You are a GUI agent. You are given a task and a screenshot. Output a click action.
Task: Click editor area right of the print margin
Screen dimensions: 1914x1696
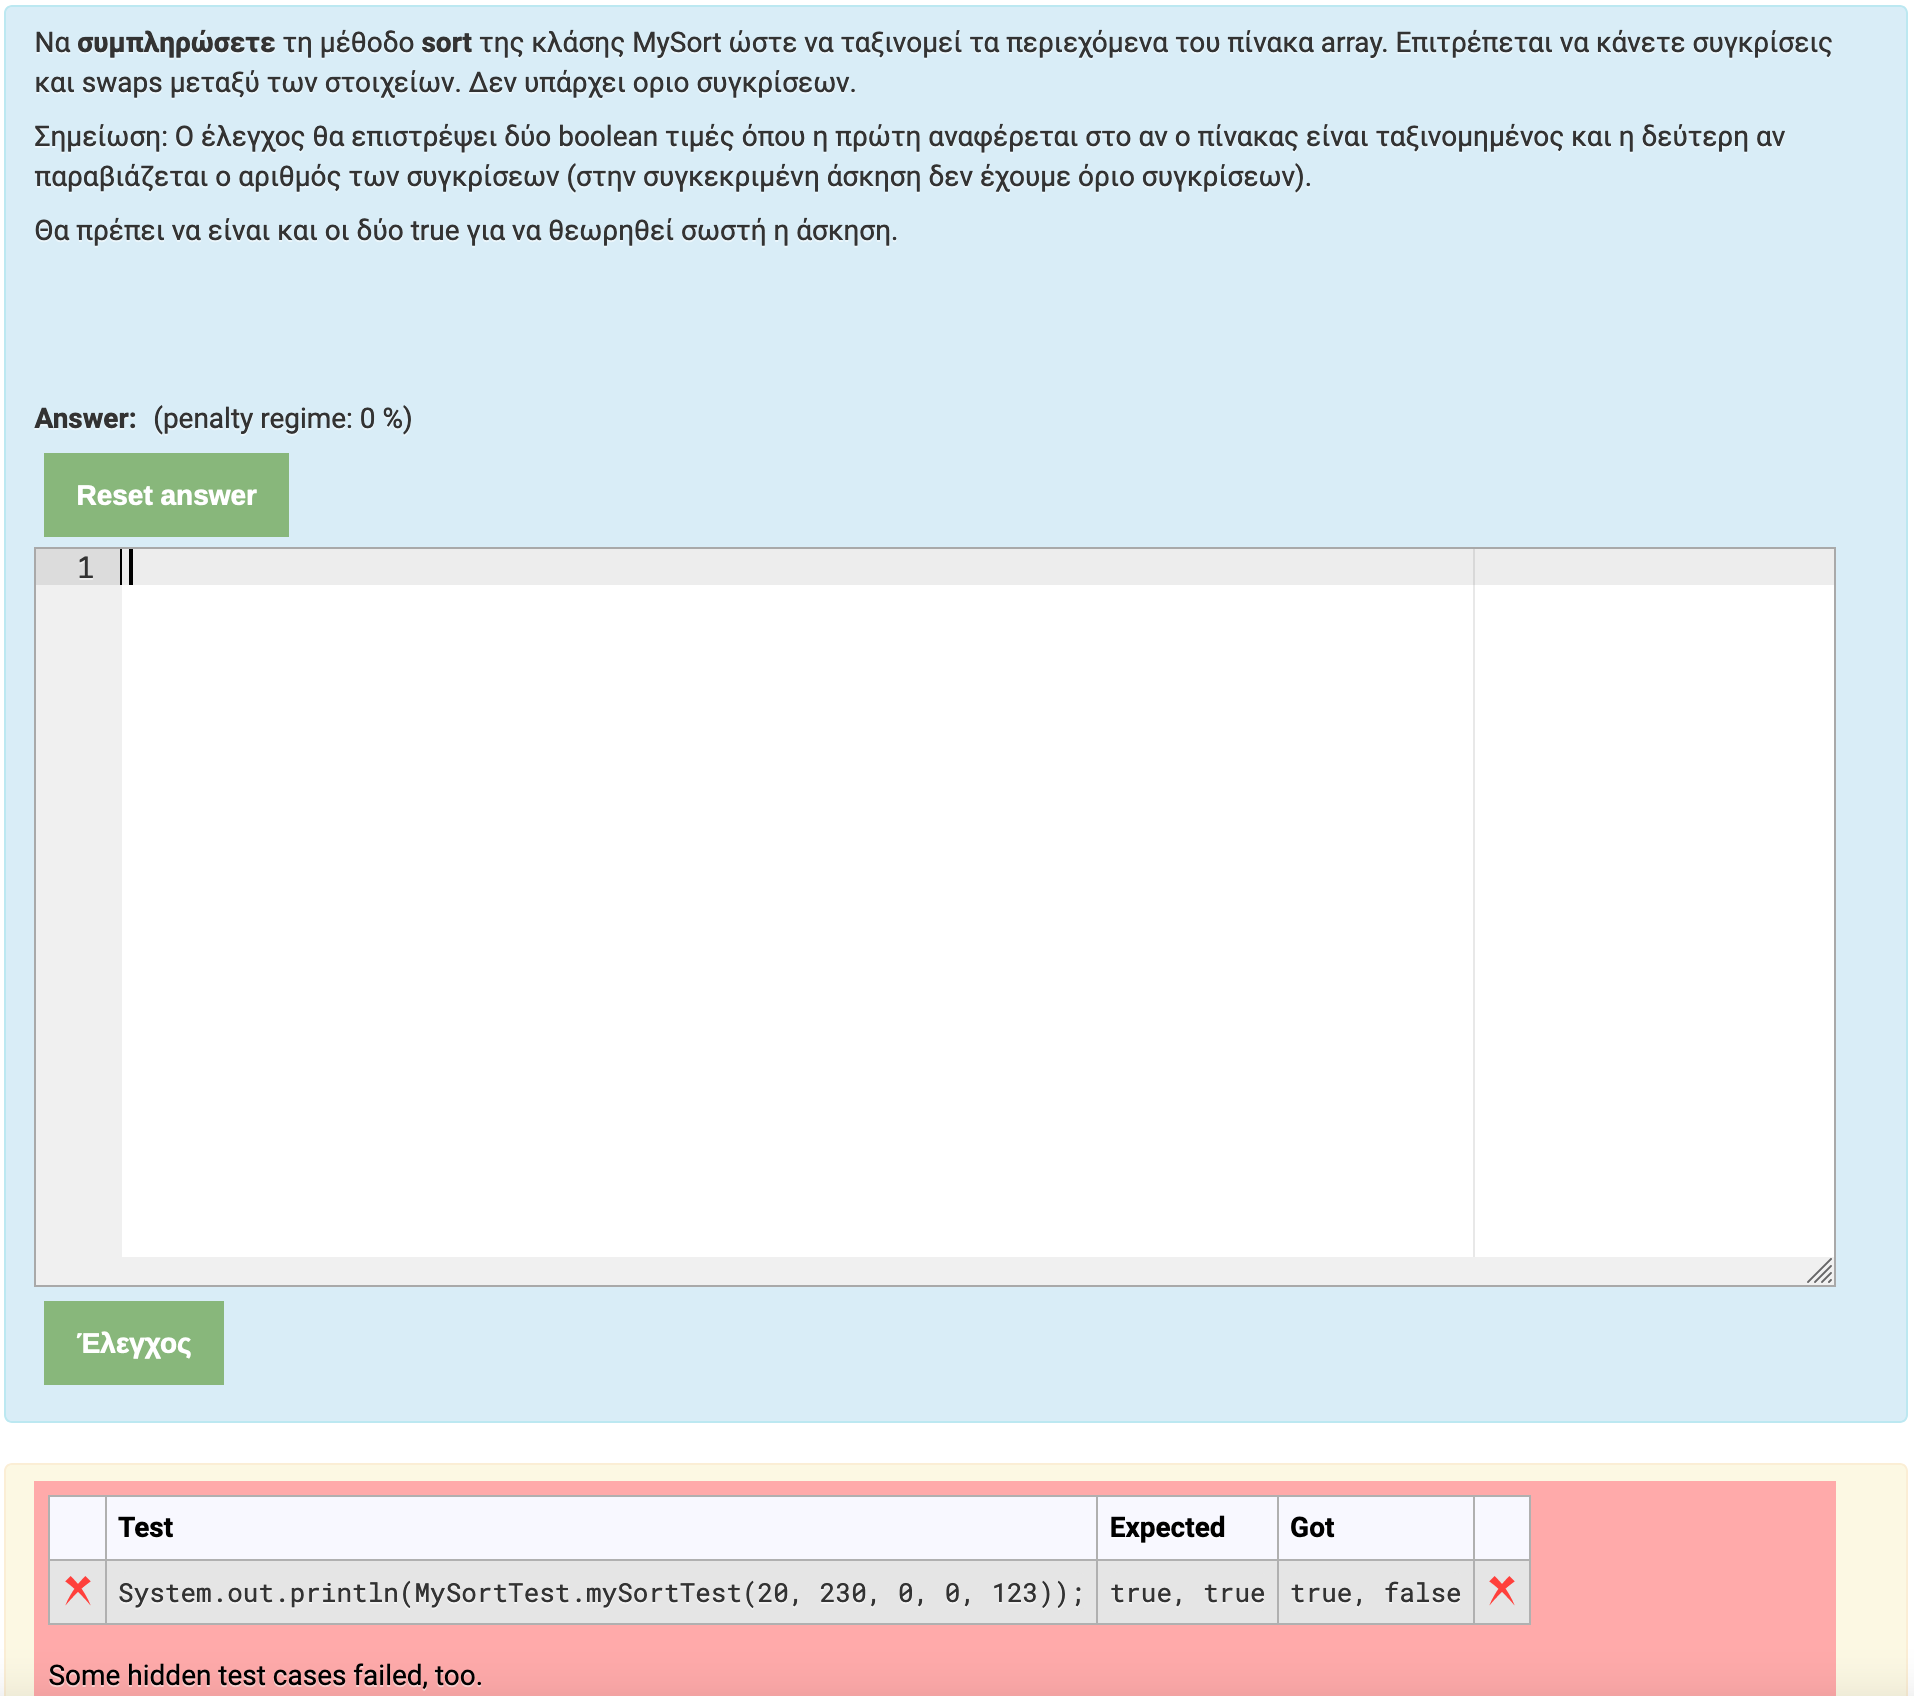tap(1652, 900)
